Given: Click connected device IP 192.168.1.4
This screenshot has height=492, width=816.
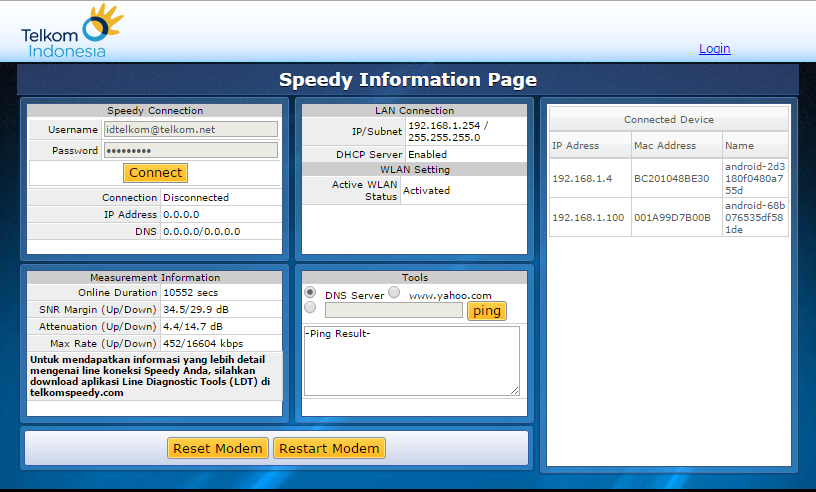Looking at the screenshot, I should click(x=582, y=179).
